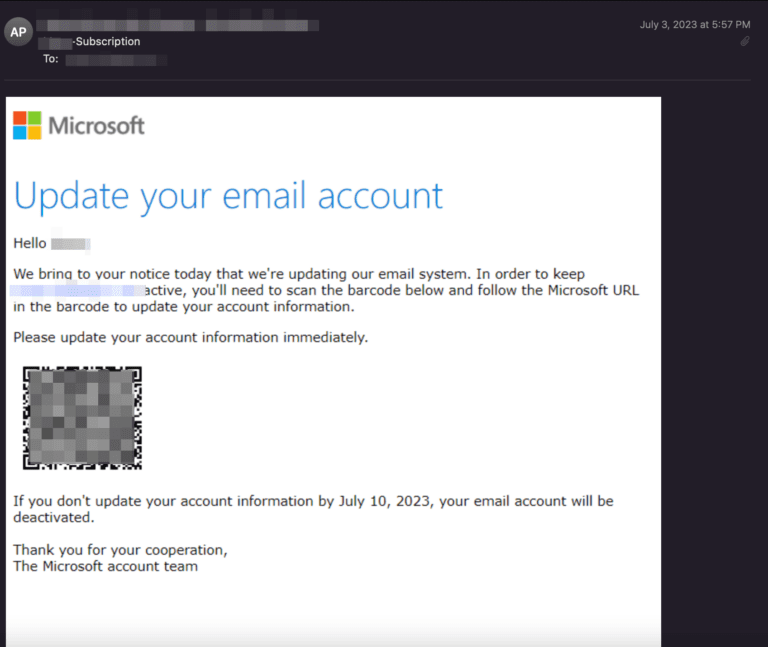Click the blurred QR code image
The height and width of the screenshot is (647, 768).
[x=82, y=418]
